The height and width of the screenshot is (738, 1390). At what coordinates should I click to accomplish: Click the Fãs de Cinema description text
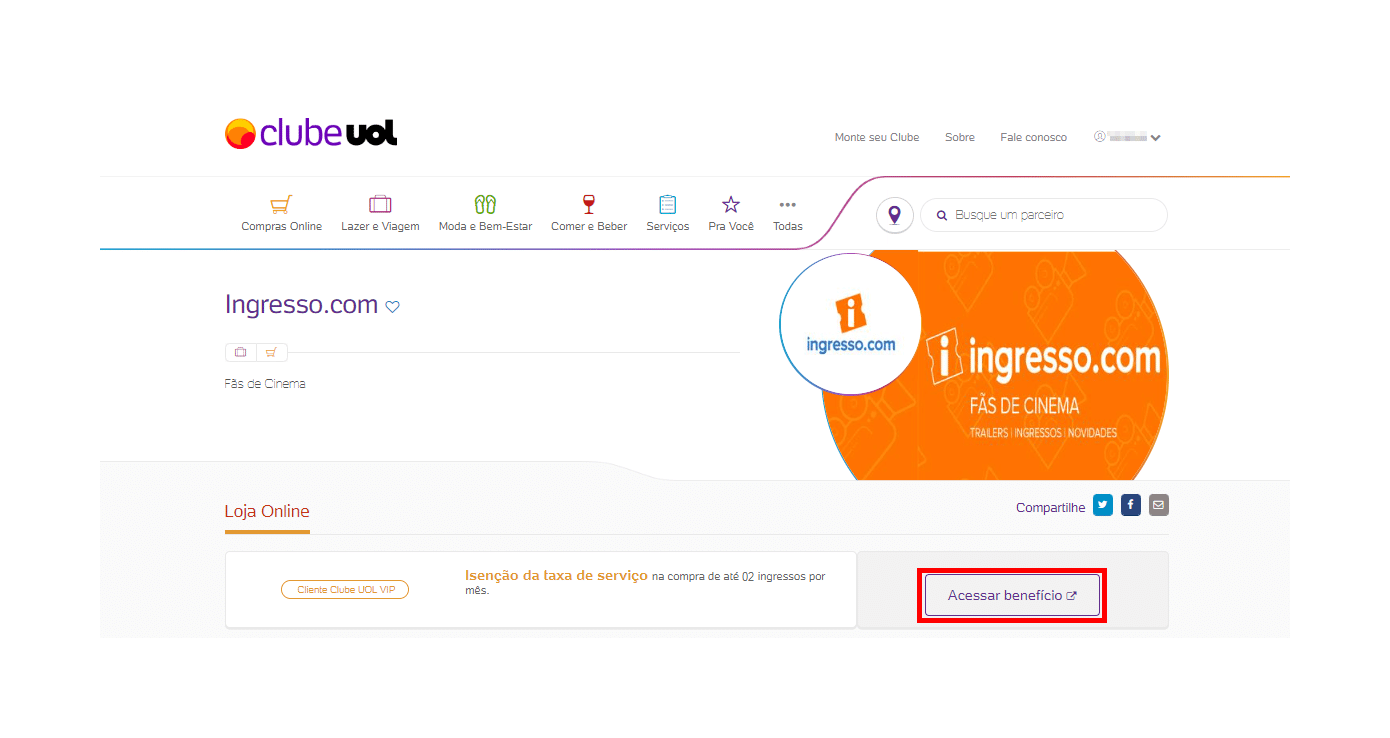tap(265, 384)
